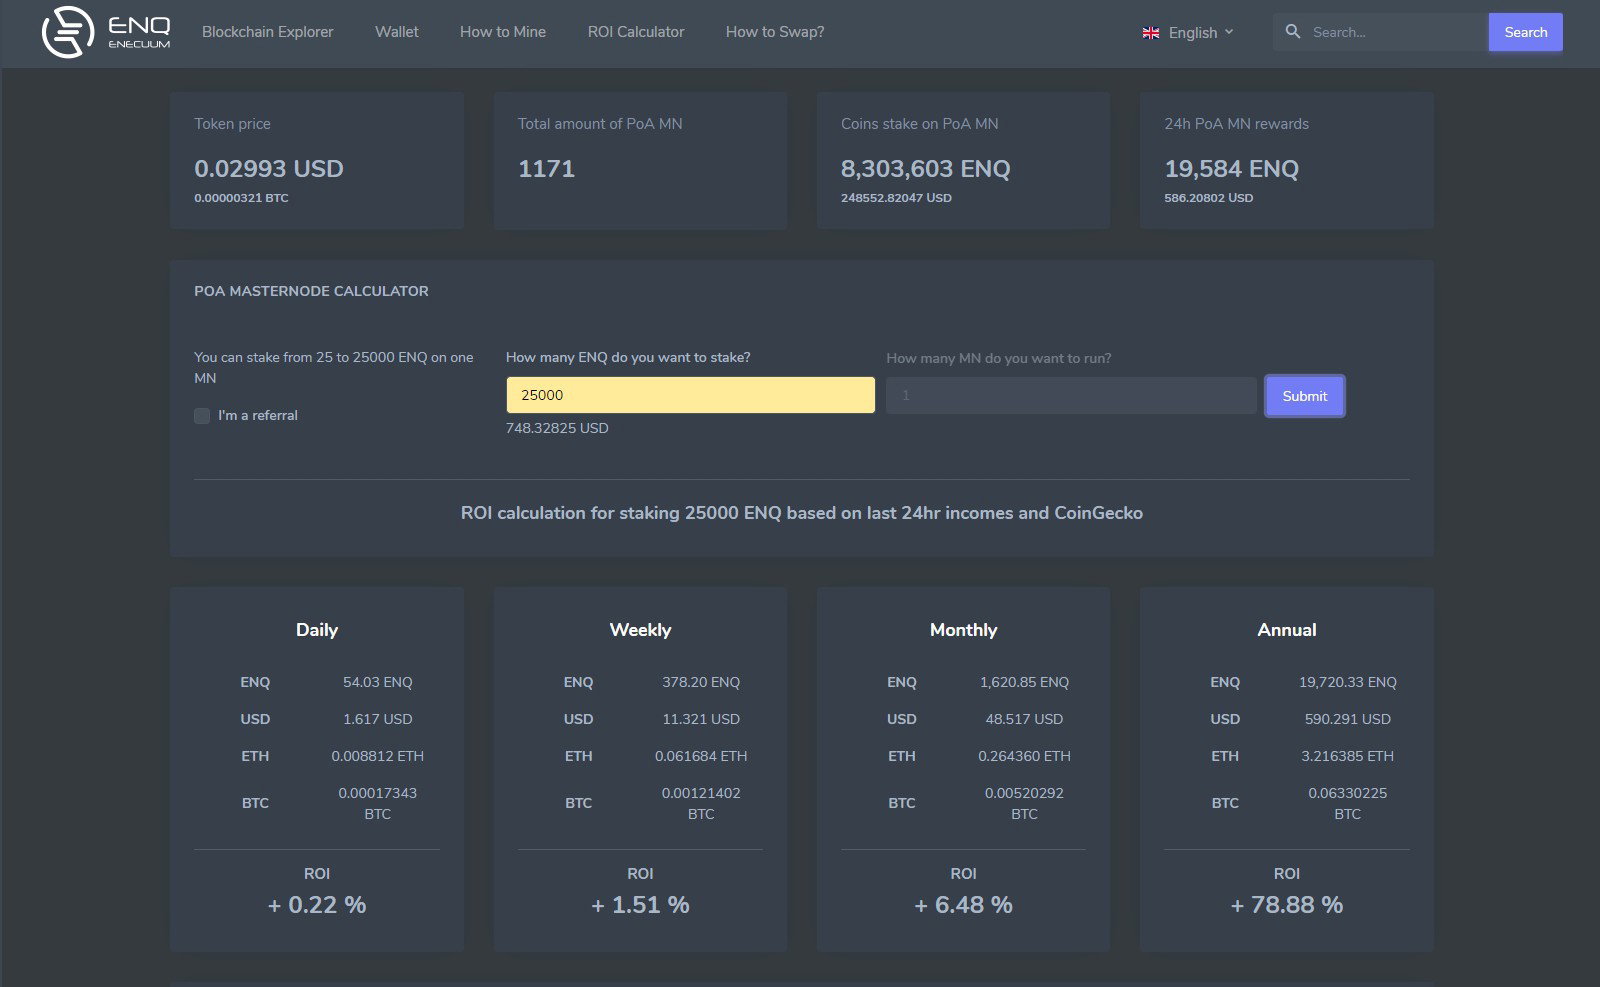1600x987 pixels.
Task: Open the Blockchain Explorer menu item
Action: [267, 32]
